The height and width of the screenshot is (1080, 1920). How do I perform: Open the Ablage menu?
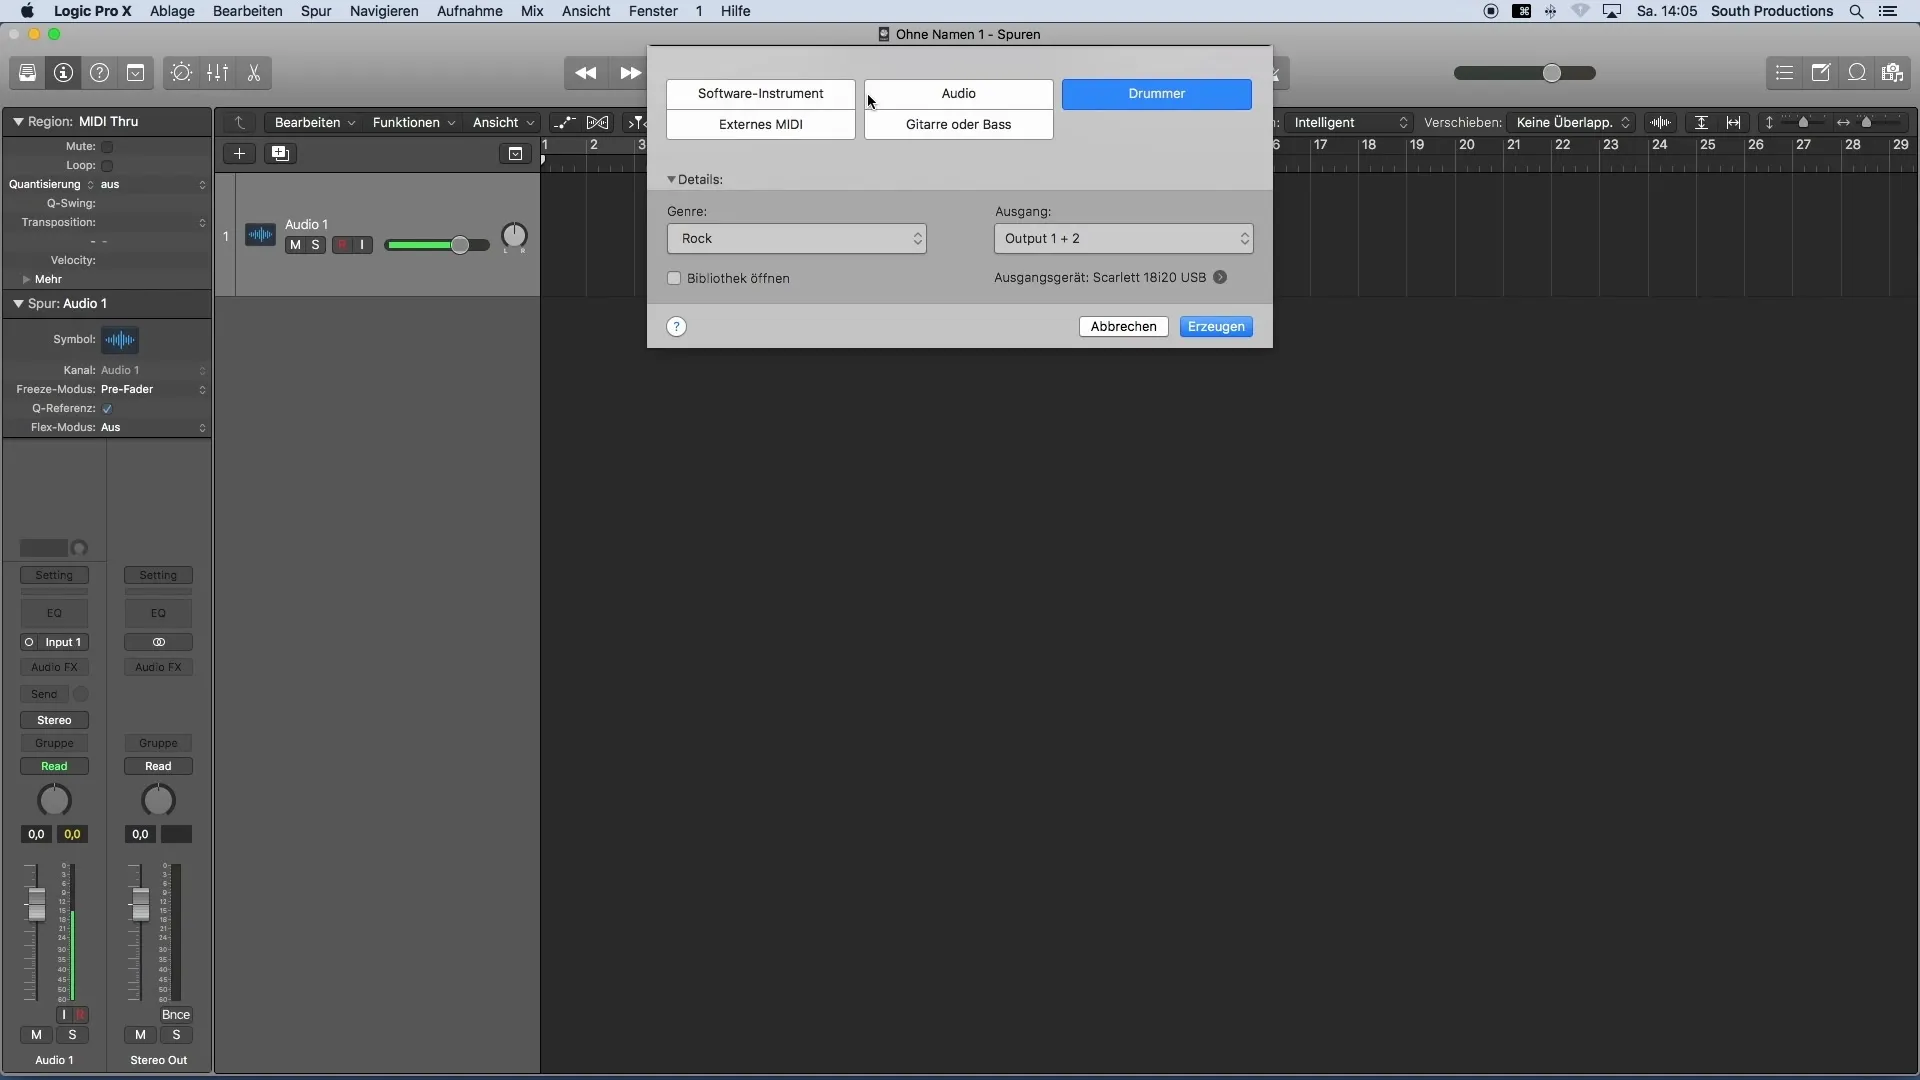pos(172,11)
